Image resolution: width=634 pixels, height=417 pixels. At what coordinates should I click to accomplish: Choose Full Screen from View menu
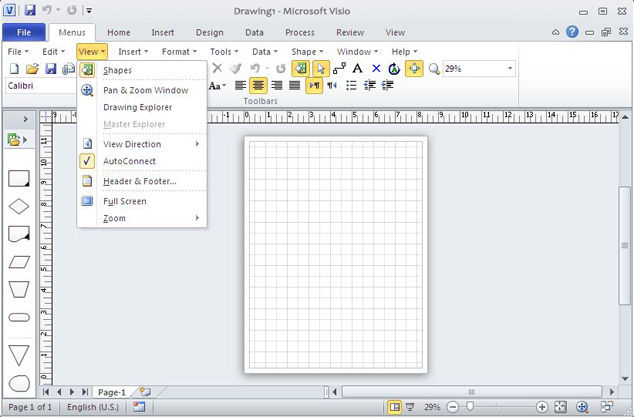pos(142,201)
